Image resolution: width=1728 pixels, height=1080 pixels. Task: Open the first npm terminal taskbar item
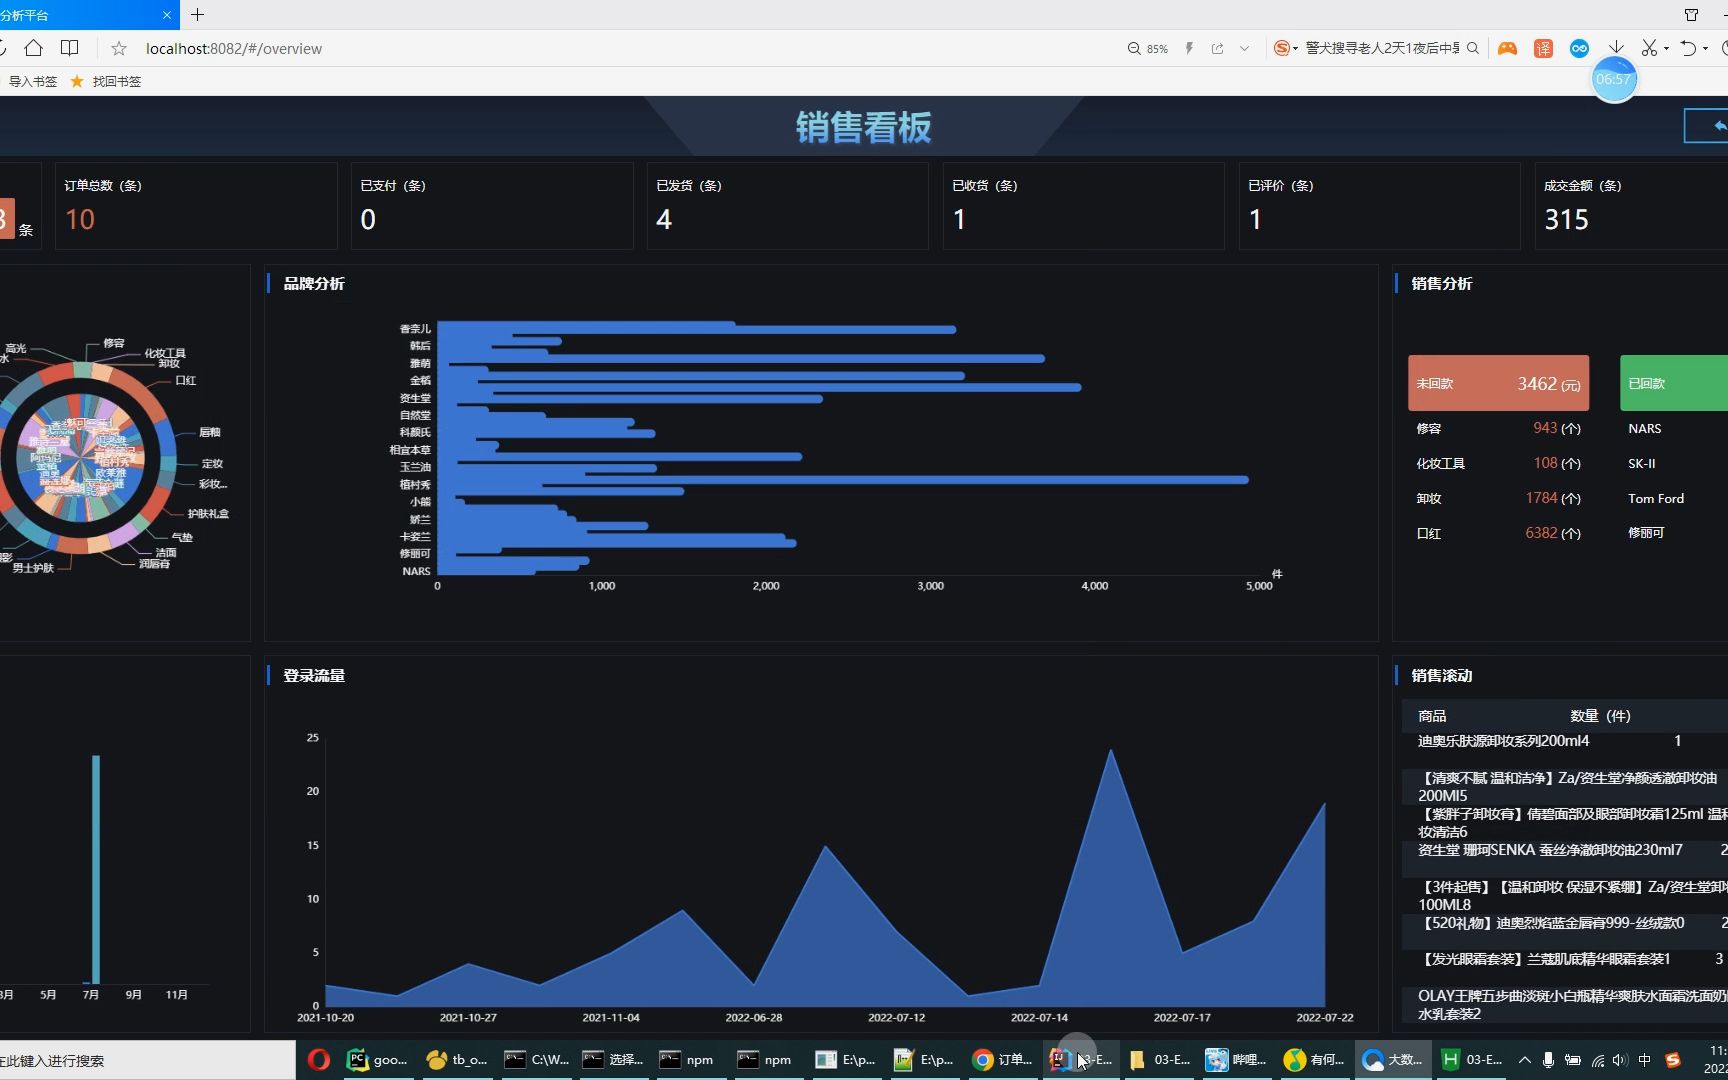point(688,1059)
